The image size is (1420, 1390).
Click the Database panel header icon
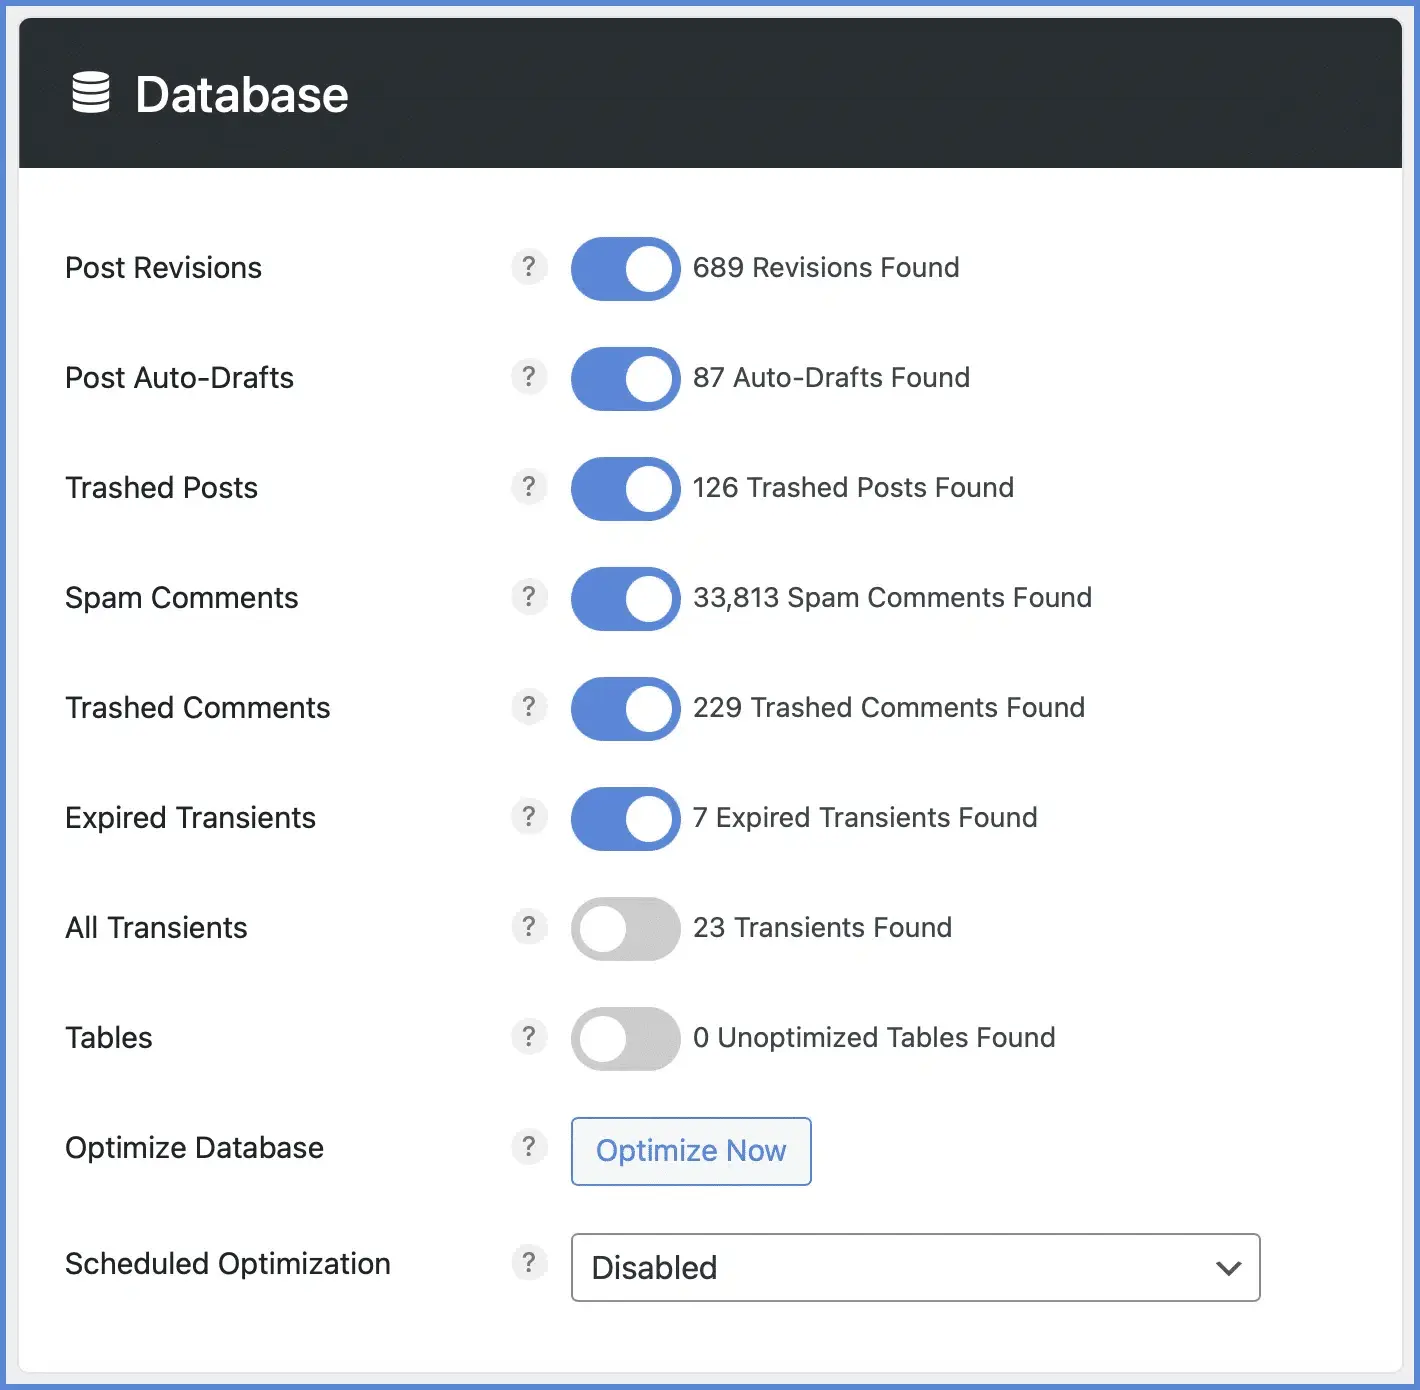point(92,93)
